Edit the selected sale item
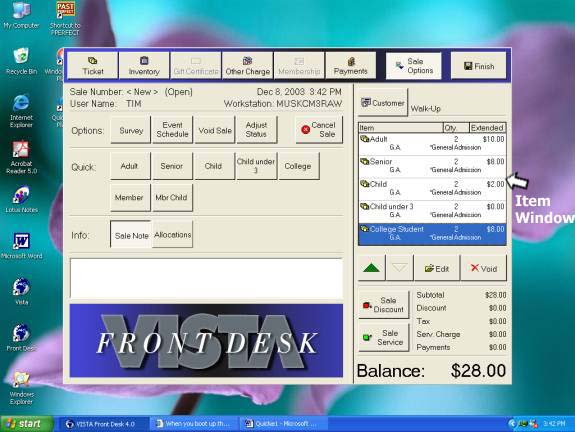This screenshot has width=575, height=432. point(437,268)
